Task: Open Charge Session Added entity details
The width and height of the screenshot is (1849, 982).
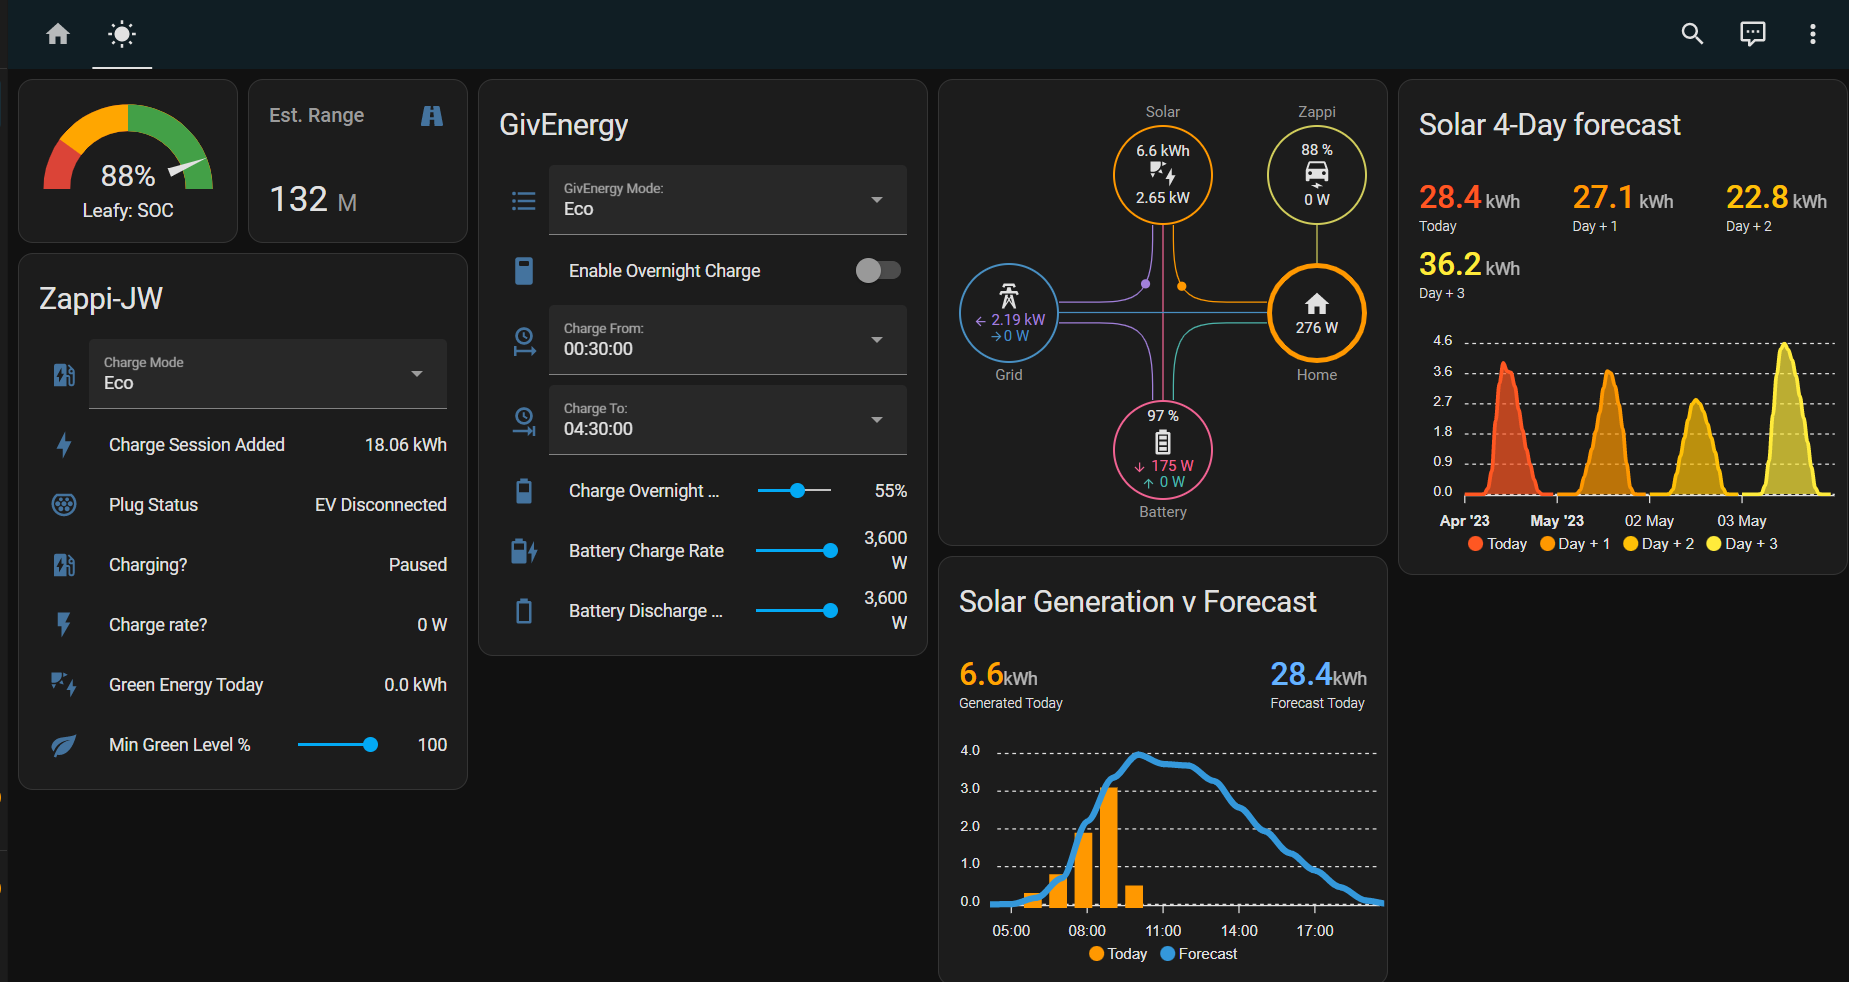Action: (x=248, y=445)
